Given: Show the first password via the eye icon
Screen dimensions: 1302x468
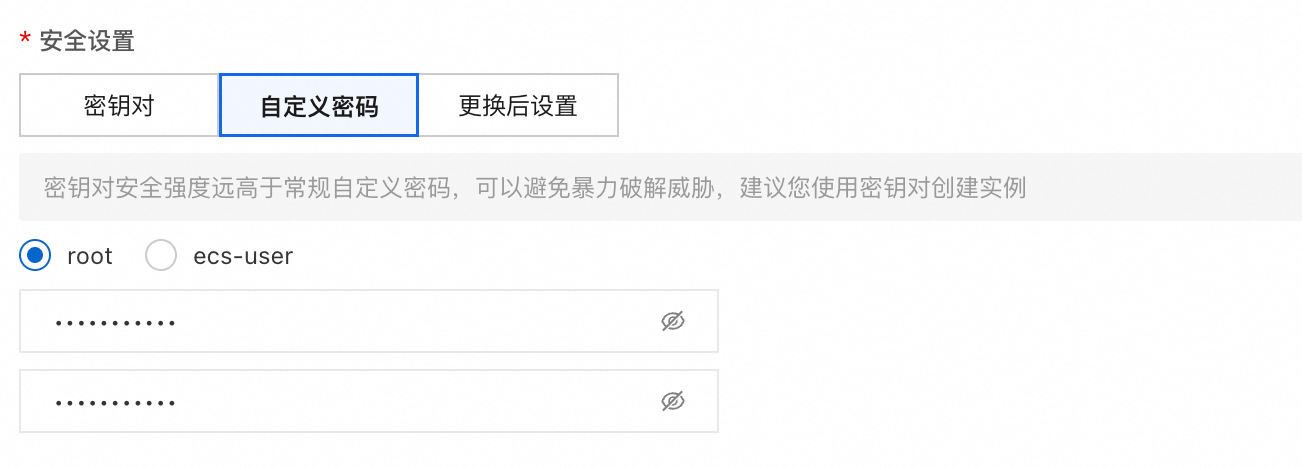Looking at the screenshot, I should [673, 321].
